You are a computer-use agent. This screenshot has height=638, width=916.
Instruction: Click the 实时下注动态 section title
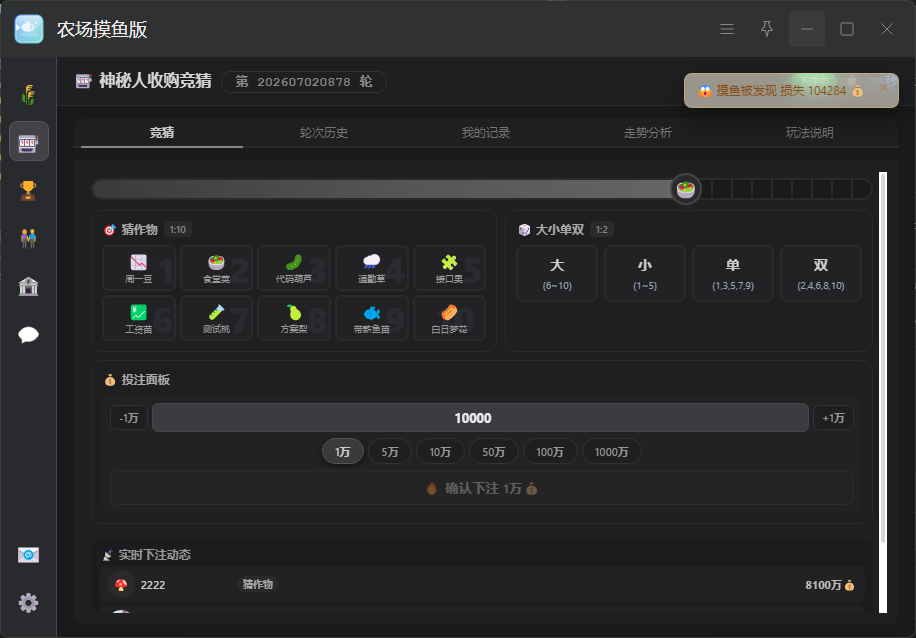point(155,554)
